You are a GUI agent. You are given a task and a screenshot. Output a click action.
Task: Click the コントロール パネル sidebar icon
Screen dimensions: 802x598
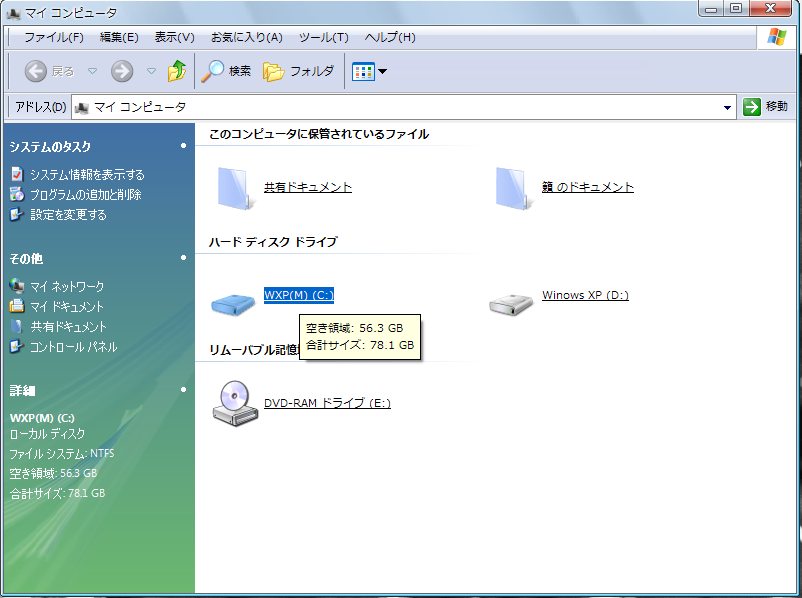[17, 347]
